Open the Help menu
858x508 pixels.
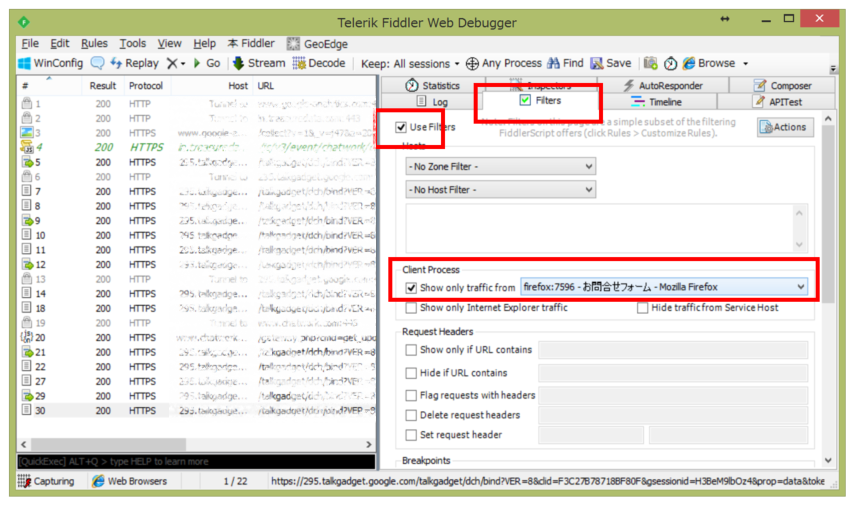[x=204, y=44]
